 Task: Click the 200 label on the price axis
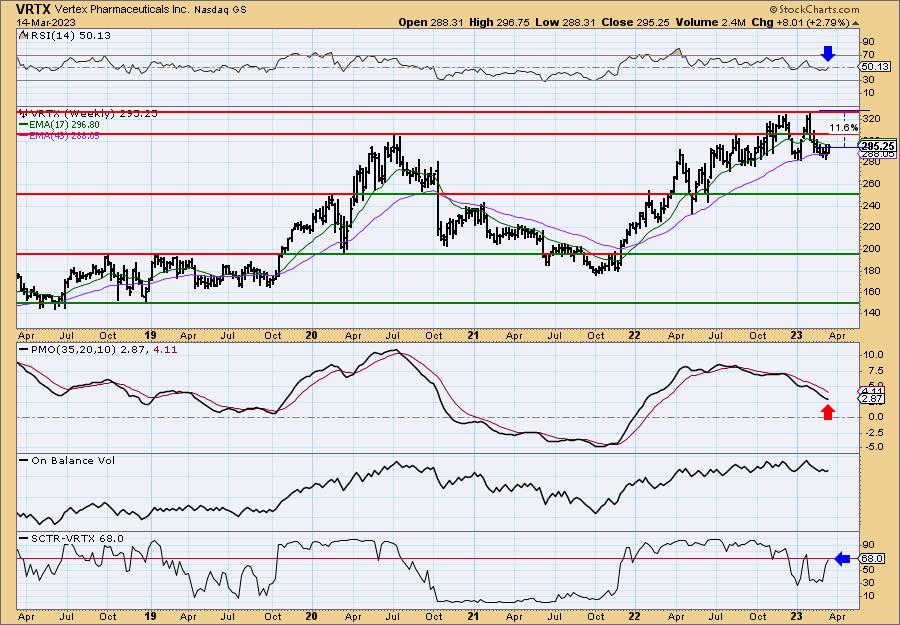pyautogui.click(x=871, y=249)
